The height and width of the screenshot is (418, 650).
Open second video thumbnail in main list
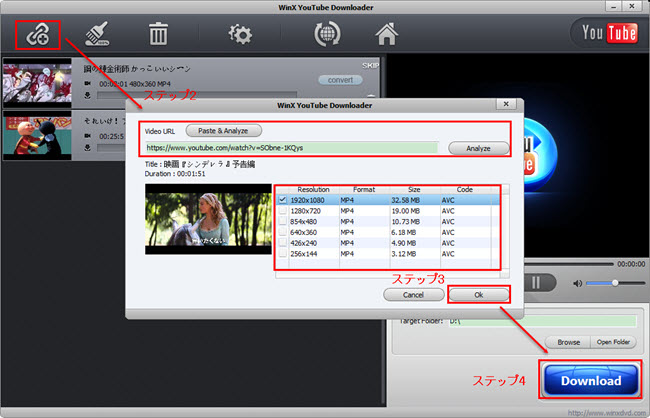coord(37,135)
